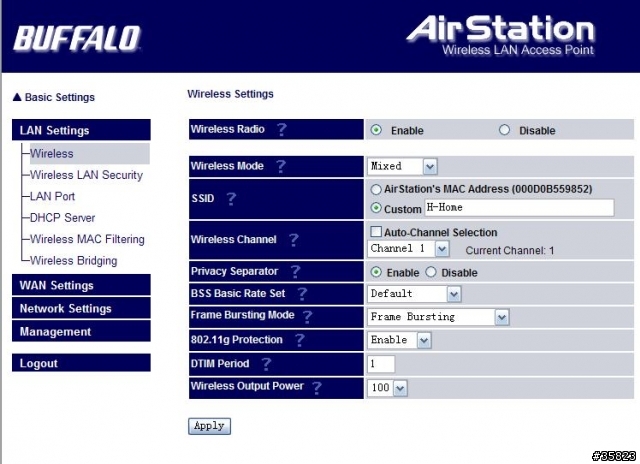Open Wireless LAN Security page
Image resolution: width=640 pixels, height=464 pixels.
tap(87, 175)
